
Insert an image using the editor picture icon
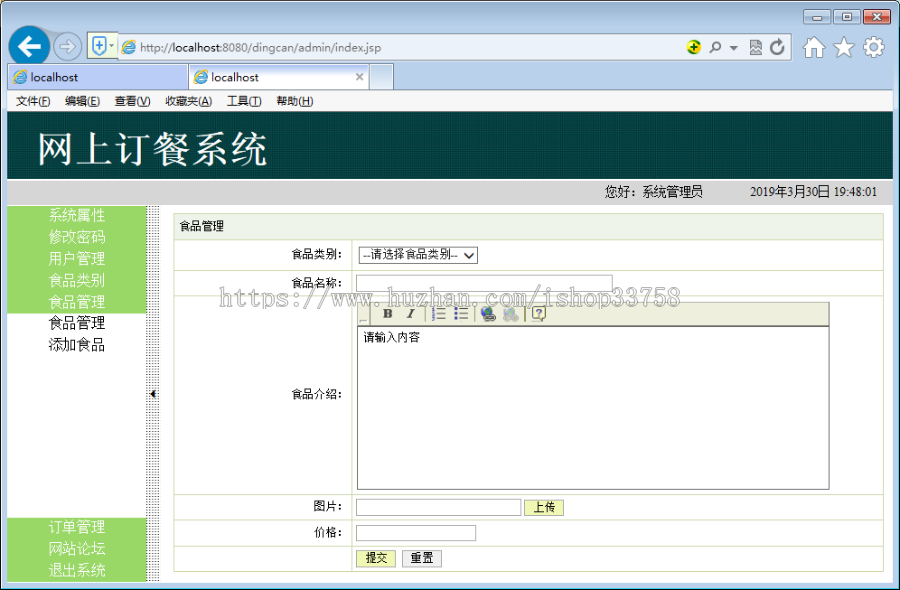click(511, 314)
